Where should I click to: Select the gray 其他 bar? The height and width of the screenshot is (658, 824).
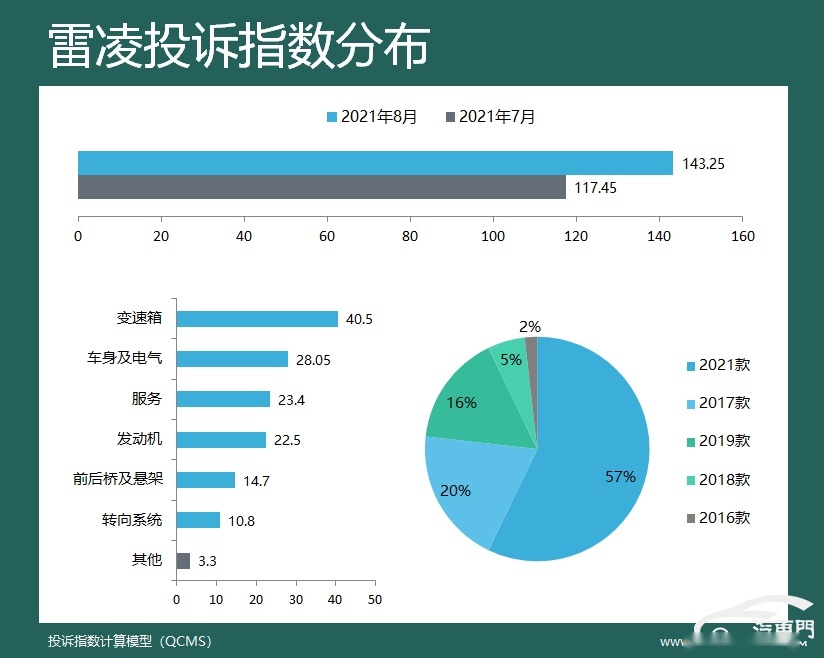(183, 561)
